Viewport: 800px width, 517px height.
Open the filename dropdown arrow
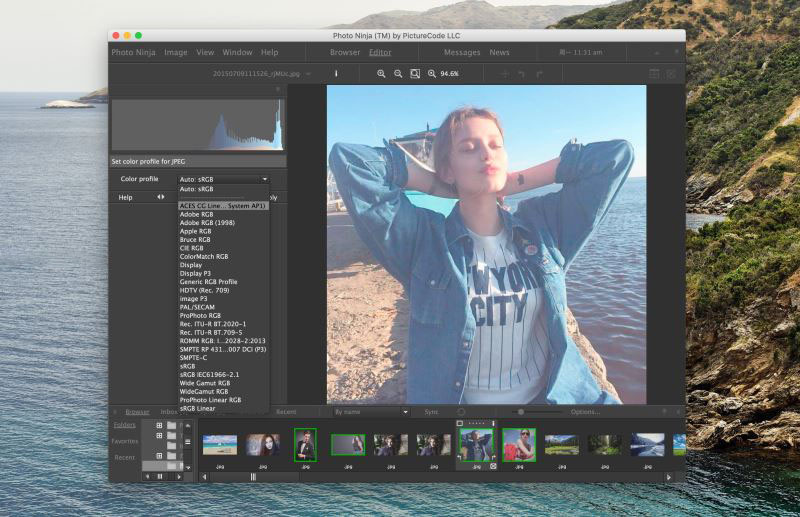click(308, 74)
